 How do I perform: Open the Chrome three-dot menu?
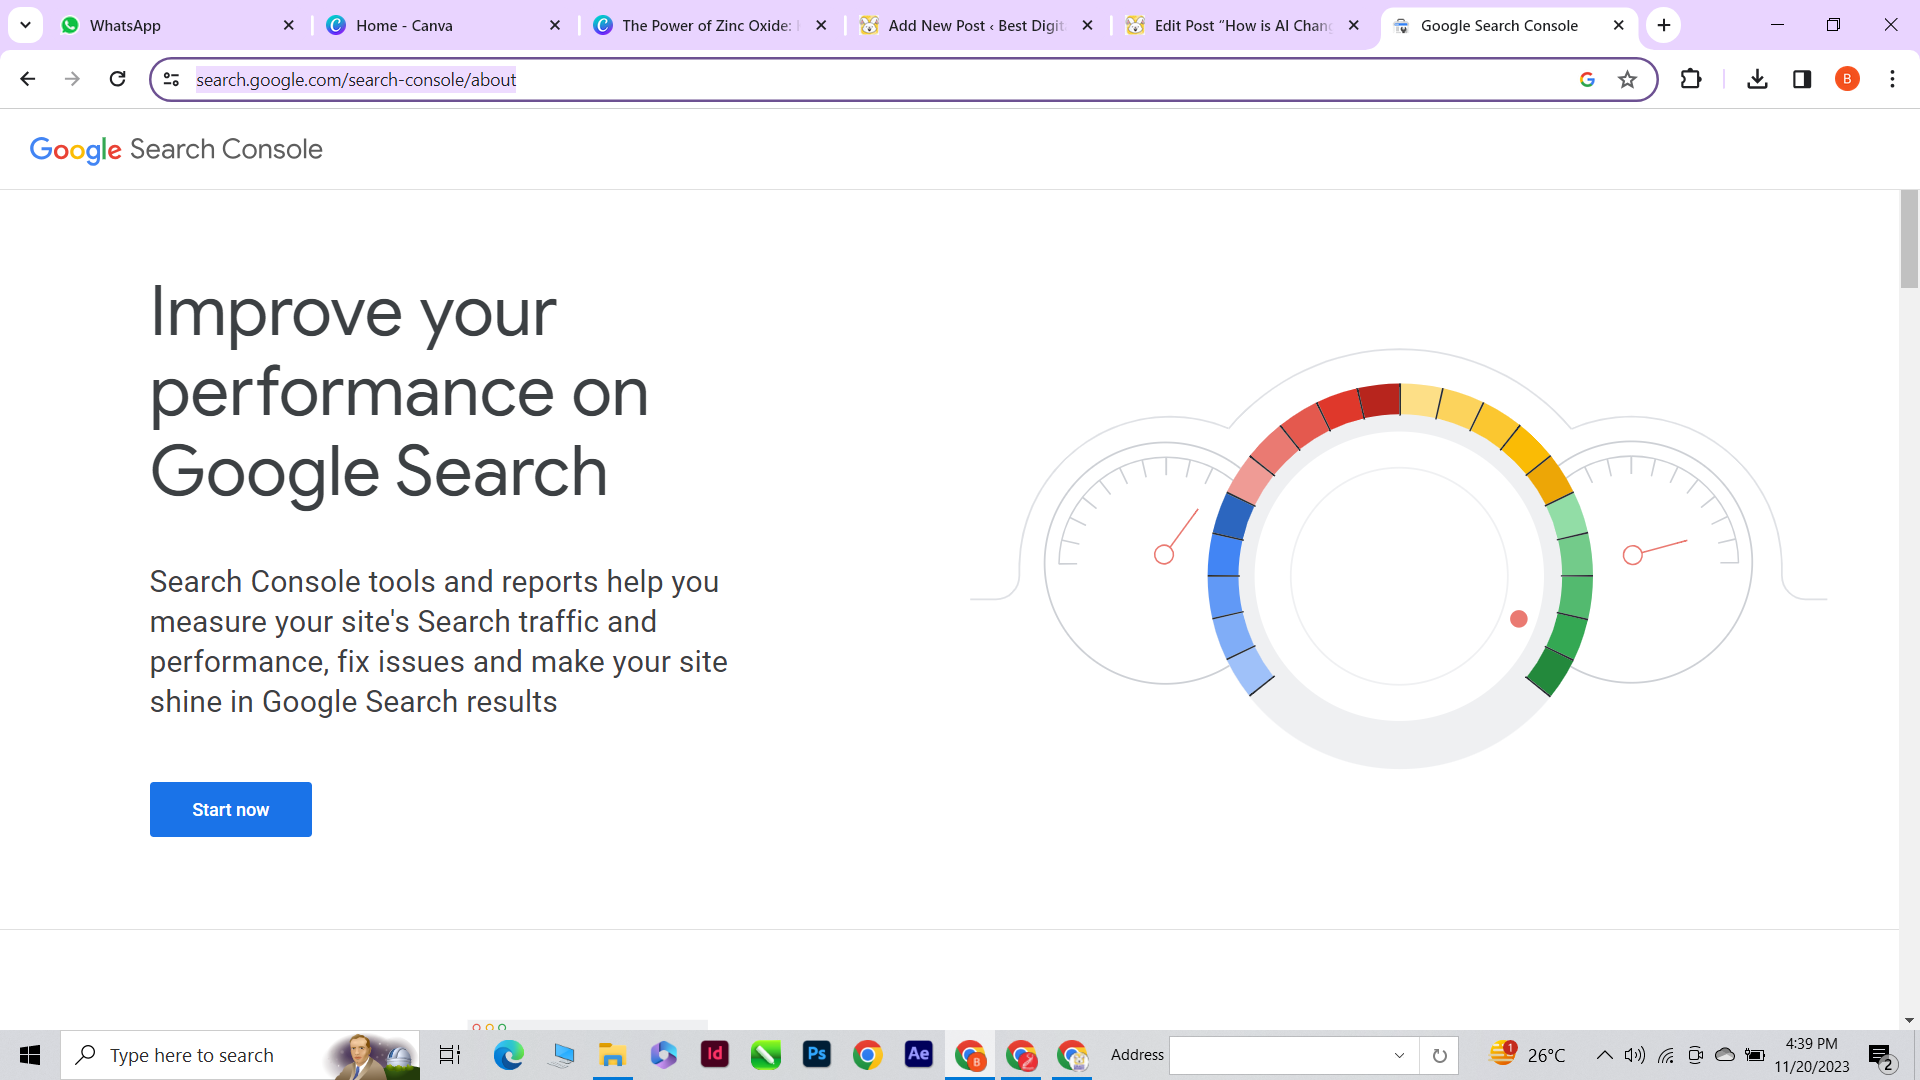point(1892,79)
